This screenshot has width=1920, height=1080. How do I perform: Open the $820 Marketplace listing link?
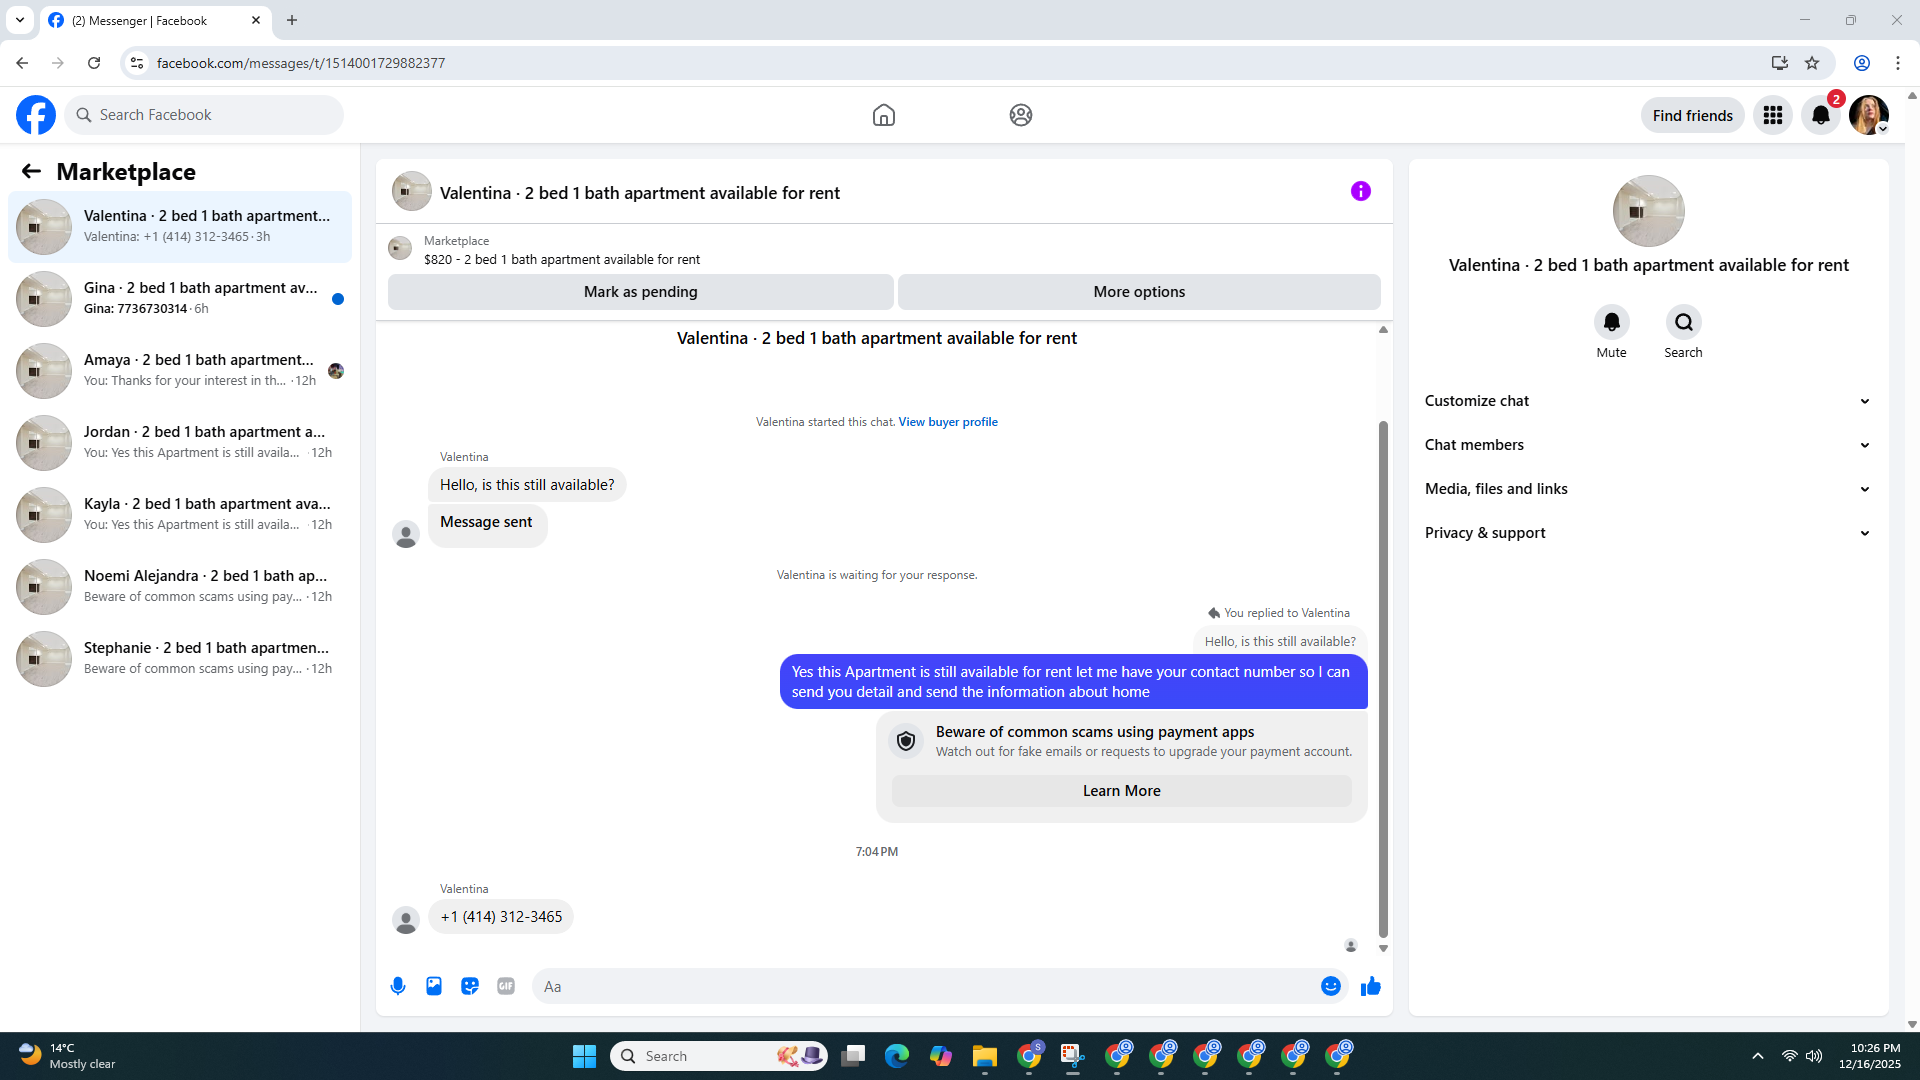[x=561, y=260]
